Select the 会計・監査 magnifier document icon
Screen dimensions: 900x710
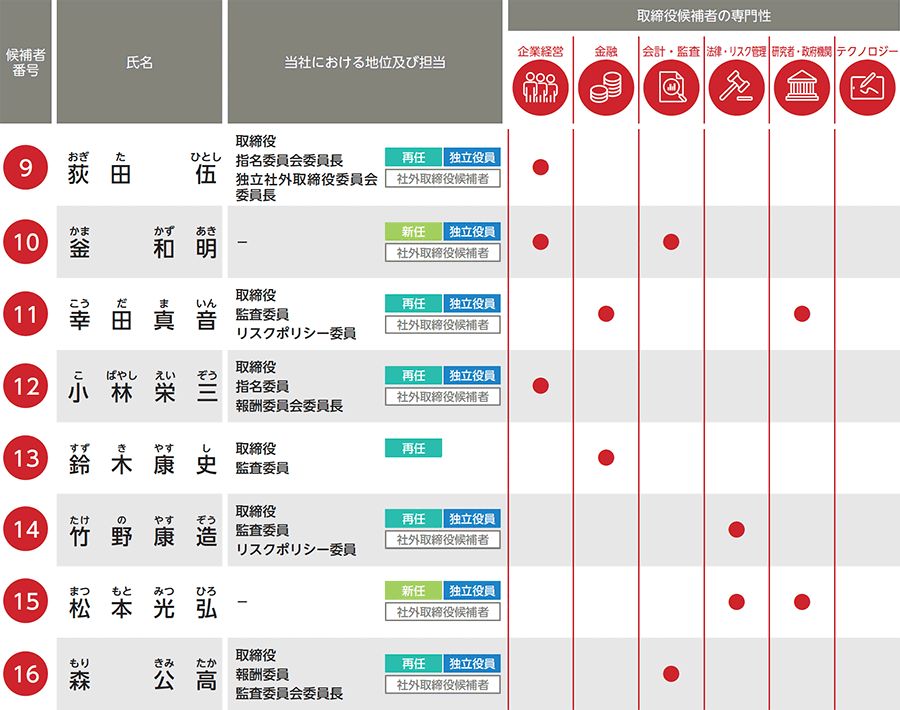(x=671, y=88)
